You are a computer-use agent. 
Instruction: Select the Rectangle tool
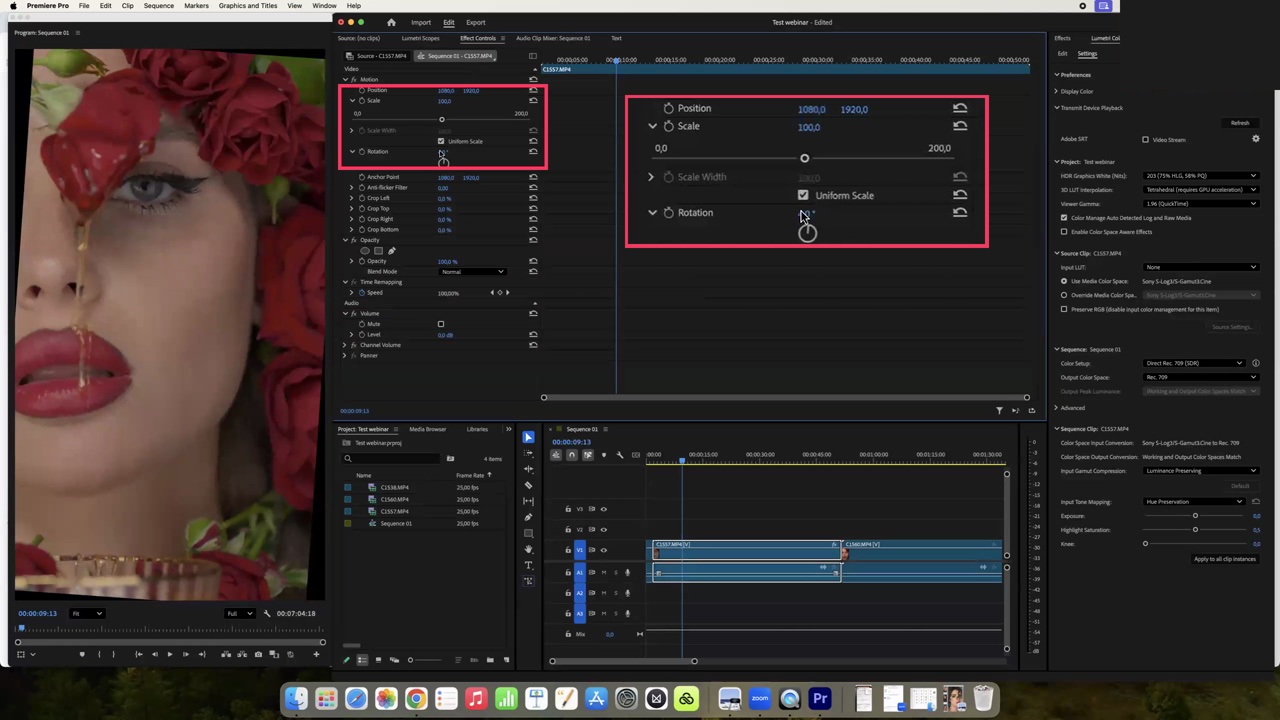point(528,533)
